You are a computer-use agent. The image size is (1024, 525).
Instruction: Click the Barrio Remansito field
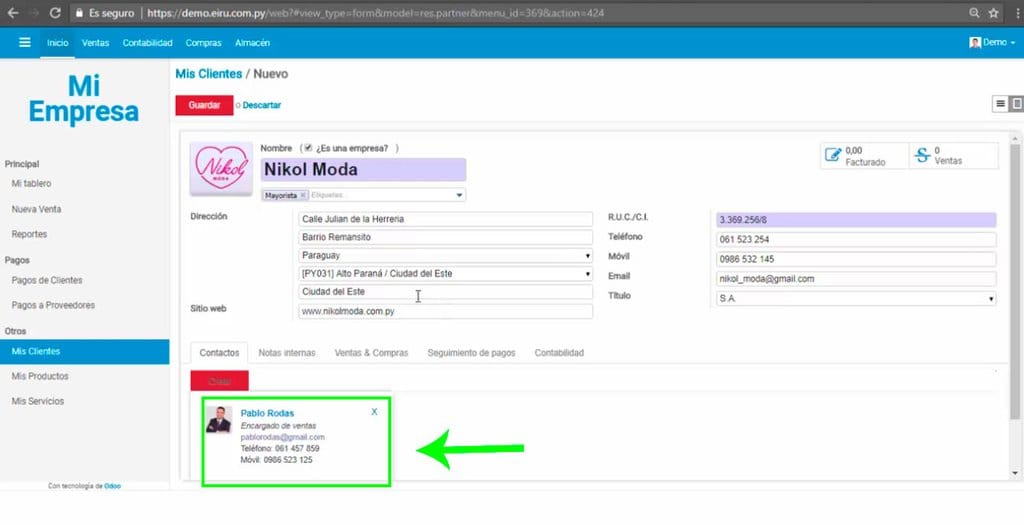(x=445, y=237)
